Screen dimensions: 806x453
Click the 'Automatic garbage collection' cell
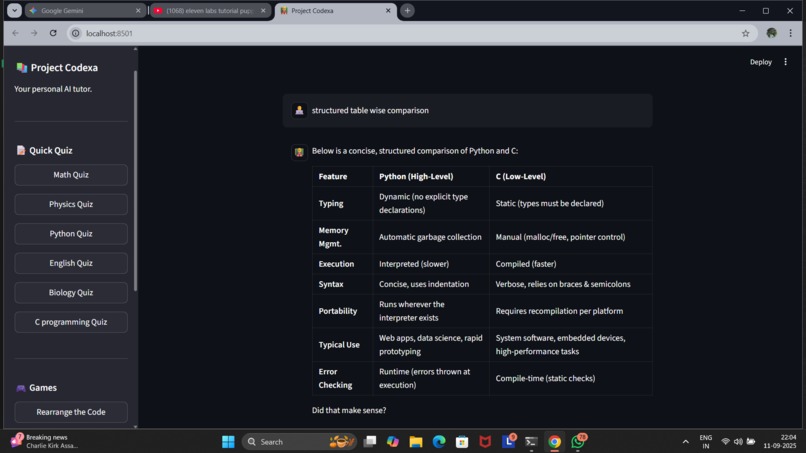coord(430,237)
